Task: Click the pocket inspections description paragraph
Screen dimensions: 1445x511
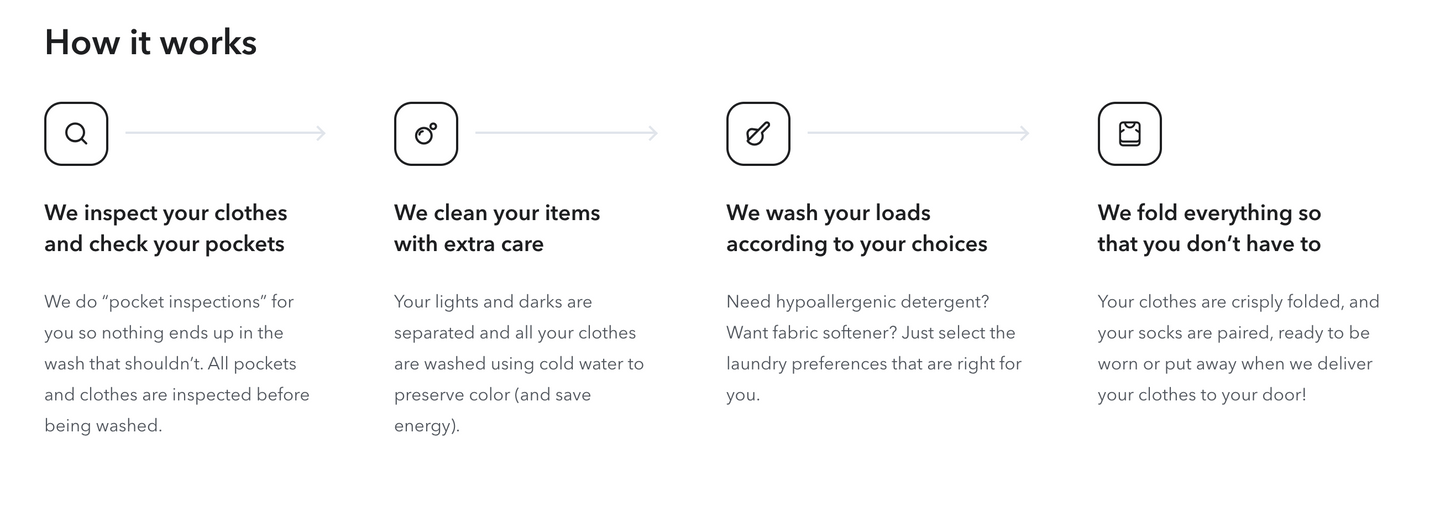Action: [x=177, y=363]
